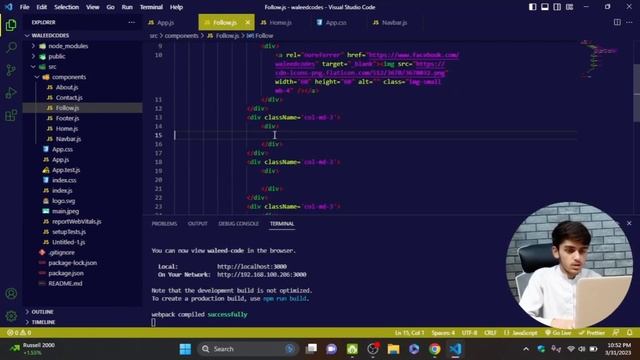
Task: Switch to the Problems panel tab
Action: click(x=164, y=224)
